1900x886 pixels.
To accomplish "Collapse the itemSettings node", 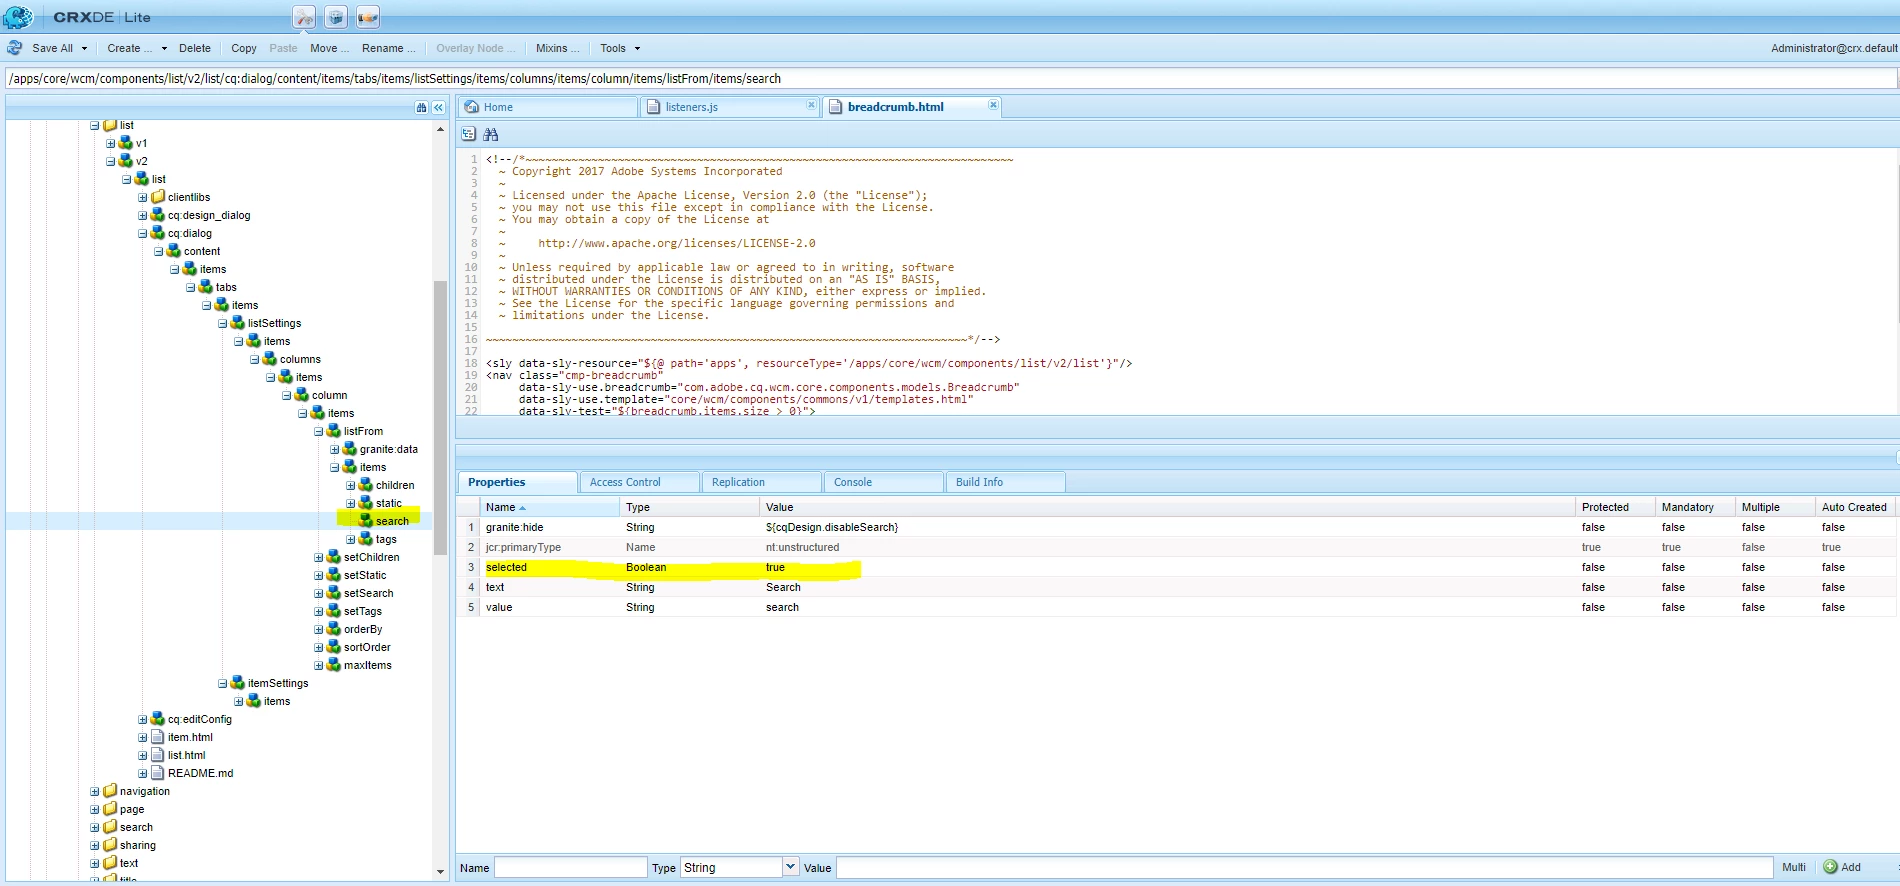I will point(223,683).
